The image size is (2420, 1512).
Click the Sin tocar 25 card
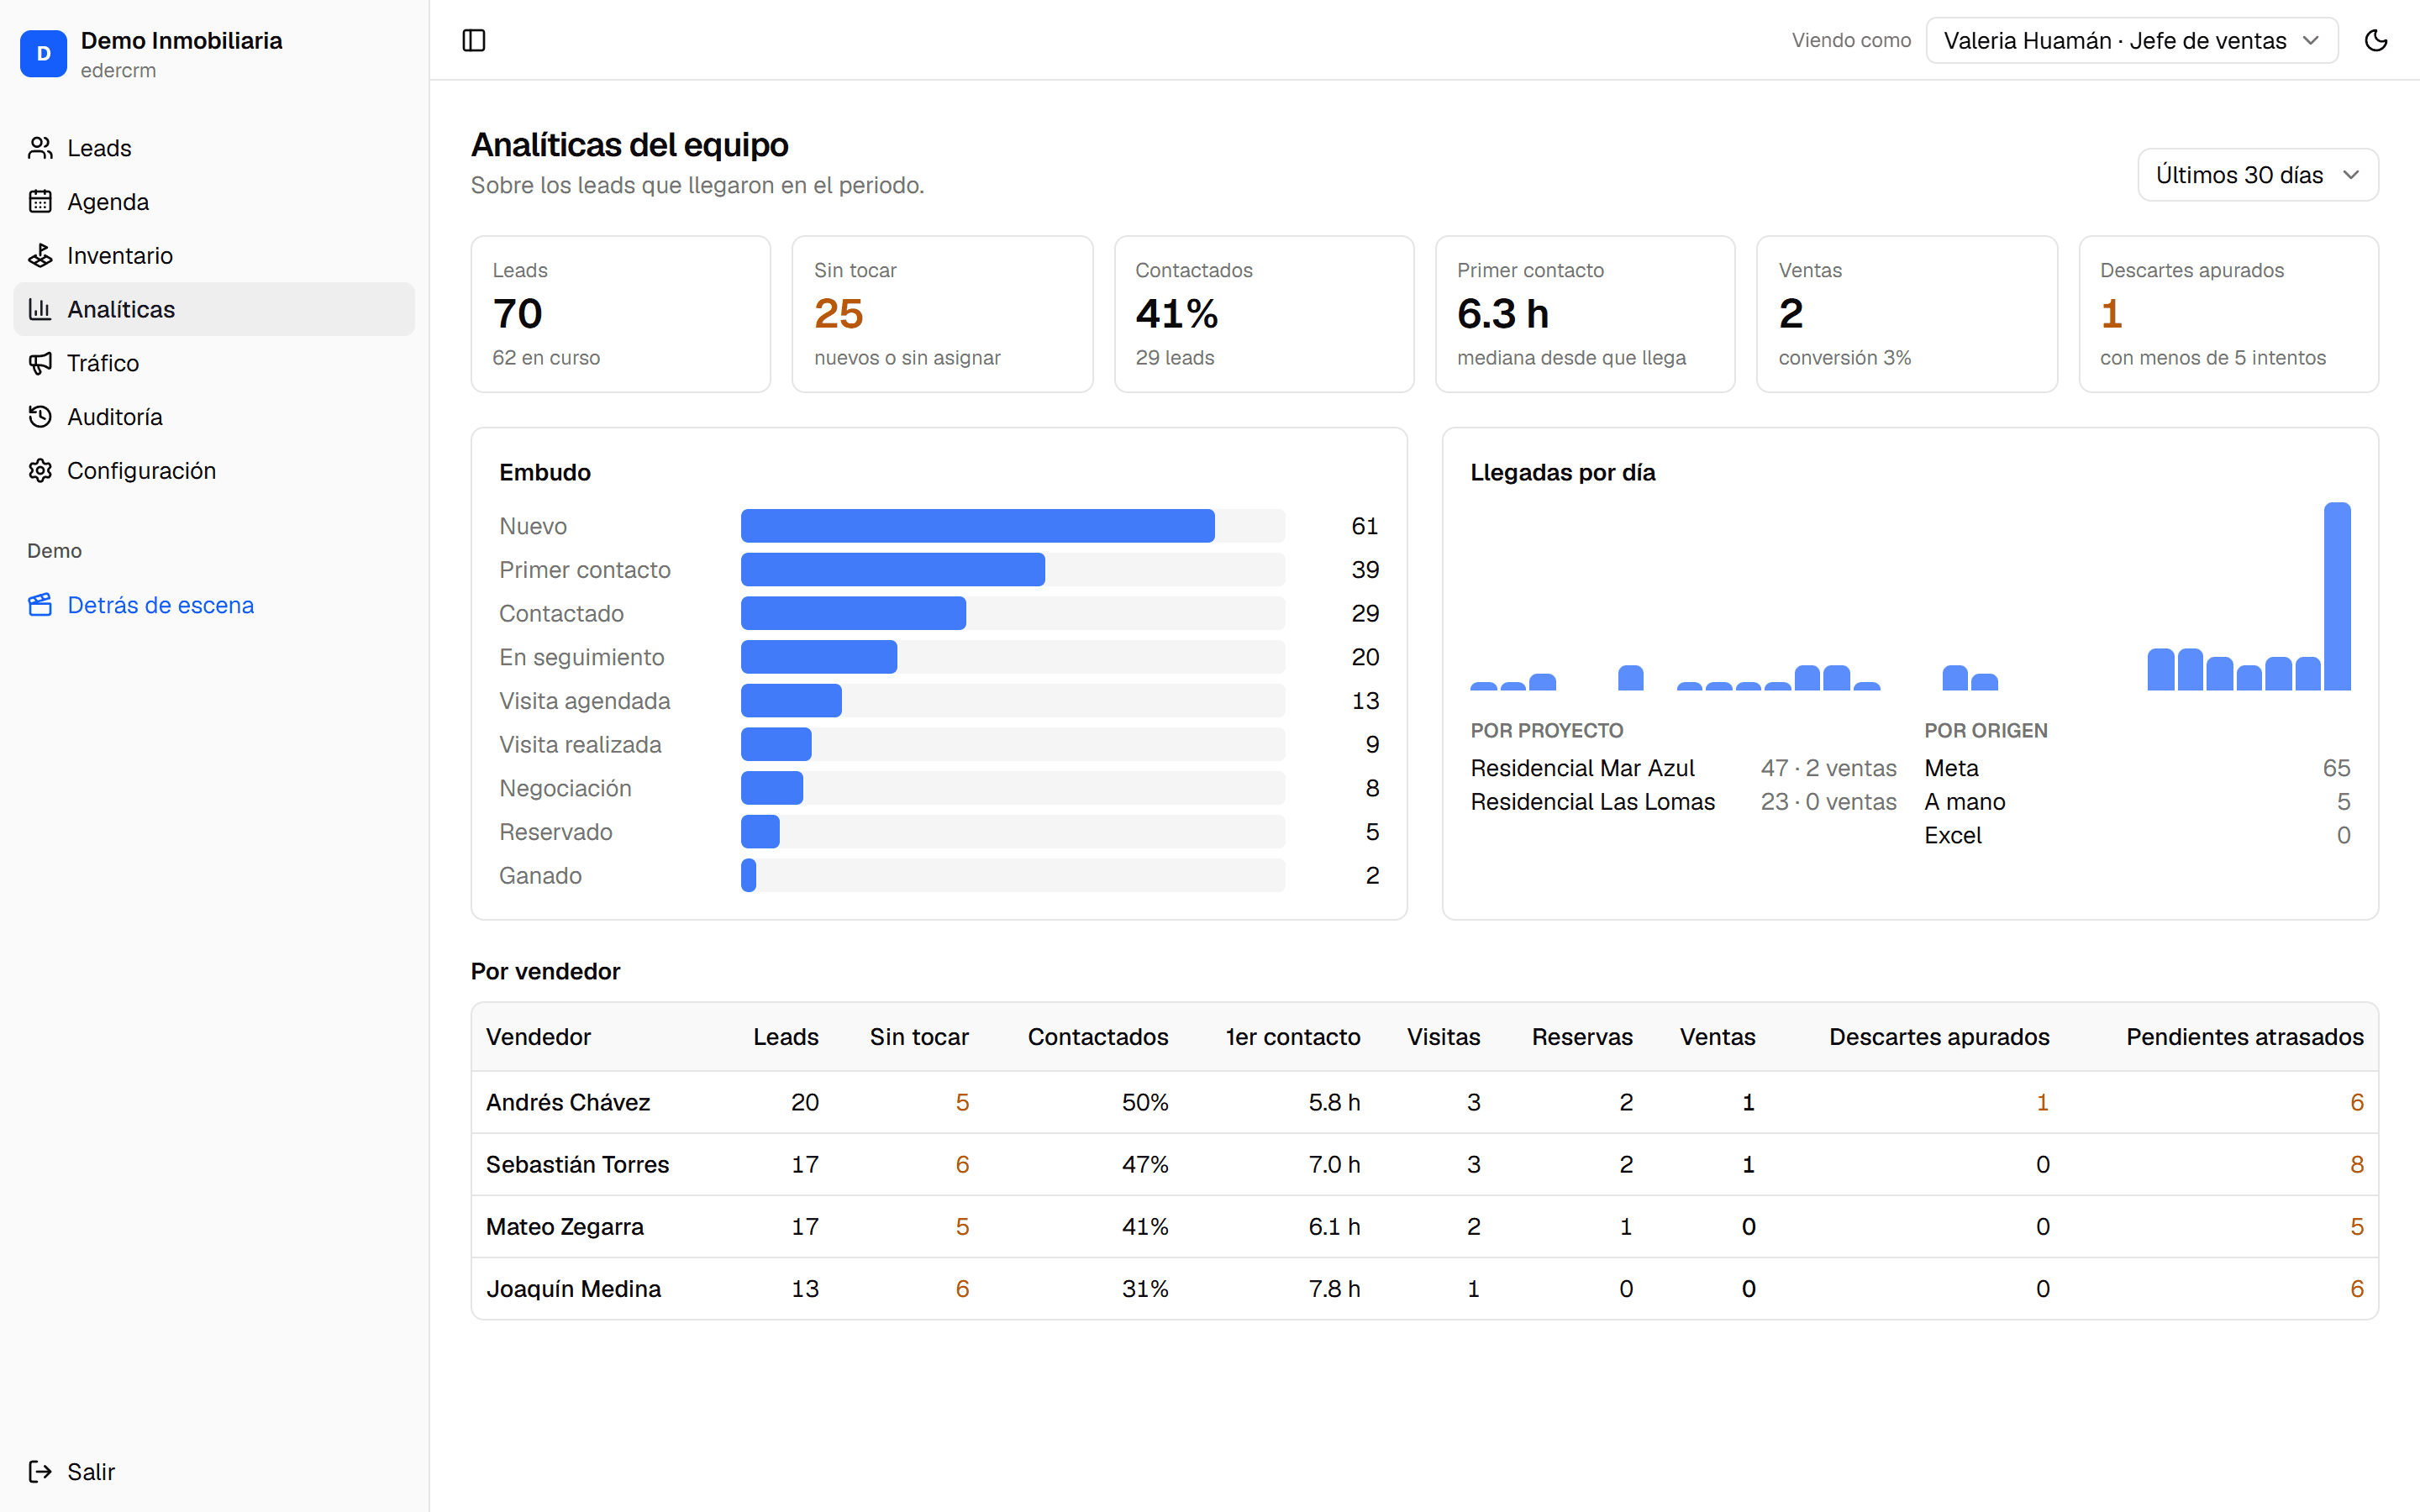942,314
